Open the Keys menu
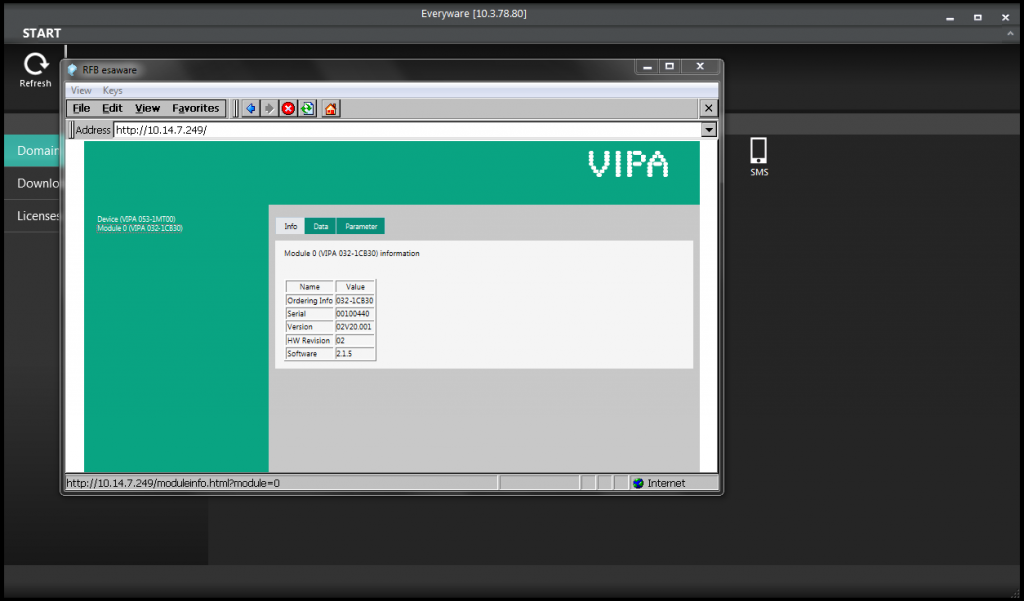This screenshot has width=1024, height=601. 112,91
